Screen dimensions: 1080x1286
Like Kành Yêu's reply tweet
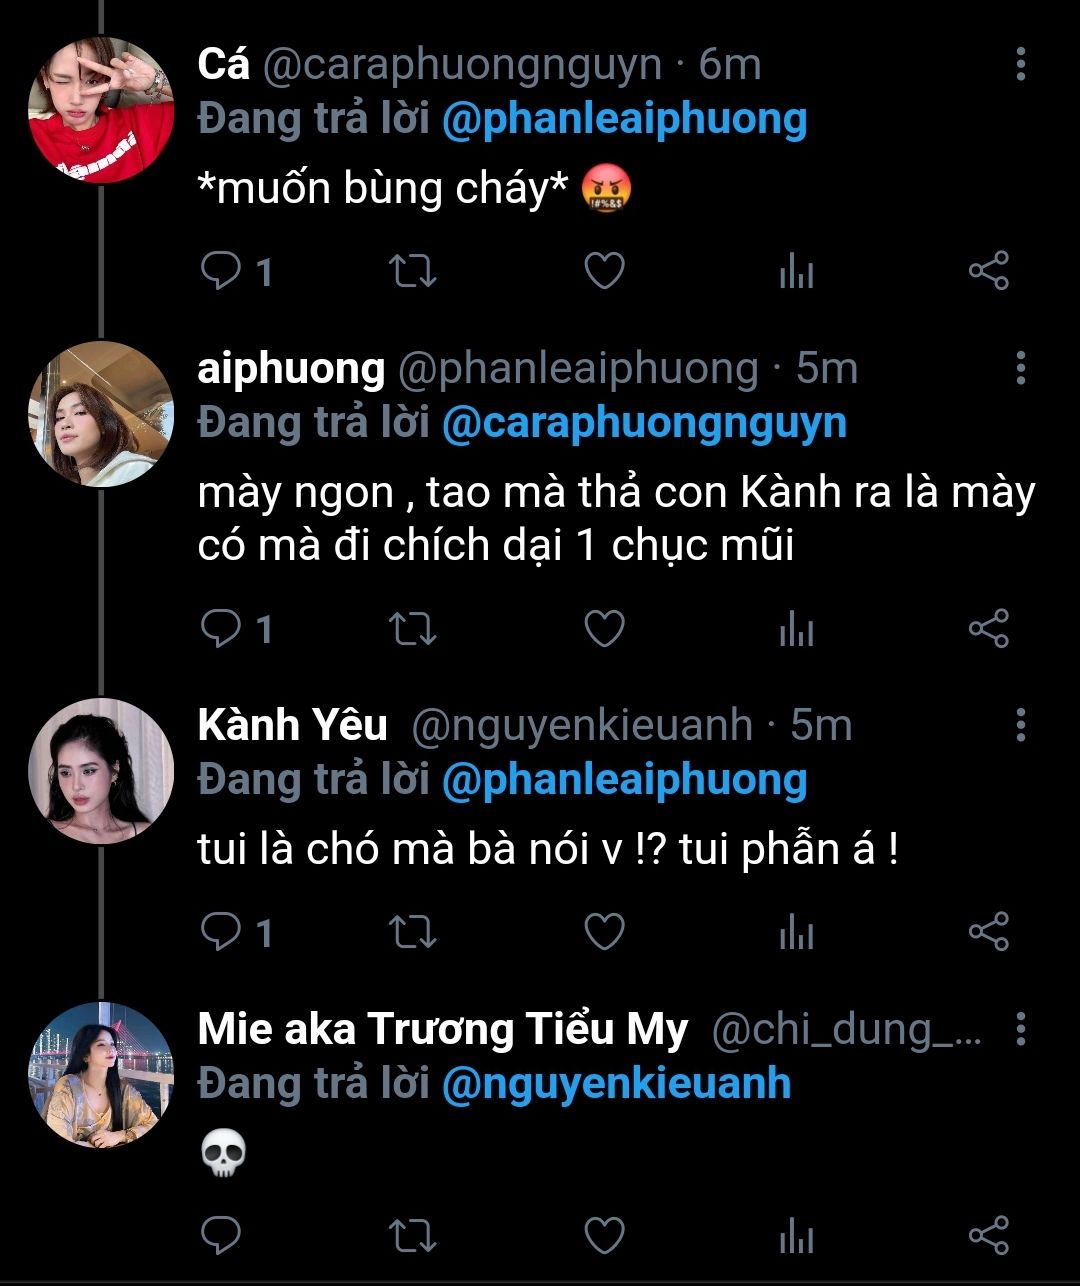tap(604, 932)
